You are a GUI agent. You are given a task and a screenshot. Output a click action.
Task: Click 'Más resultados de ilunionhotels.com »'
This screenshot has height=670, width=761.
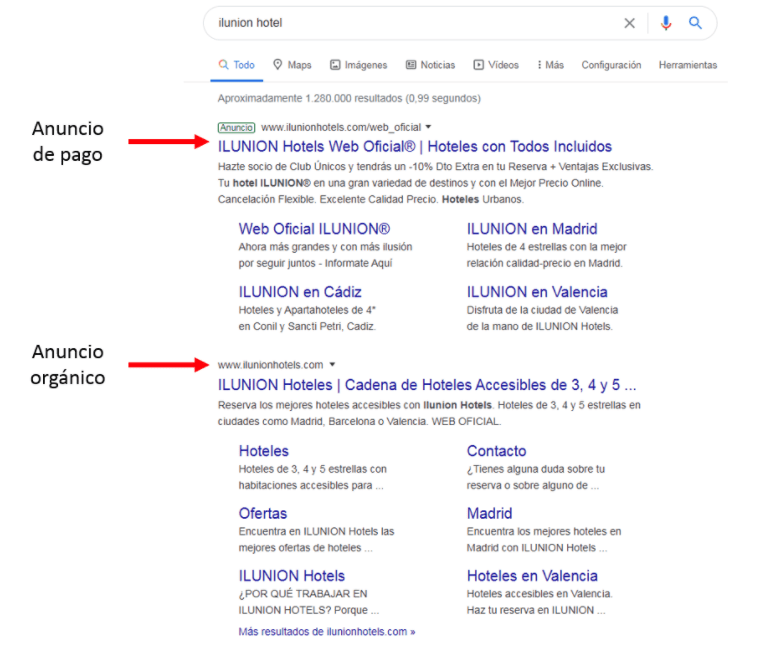tap(327, 632)
